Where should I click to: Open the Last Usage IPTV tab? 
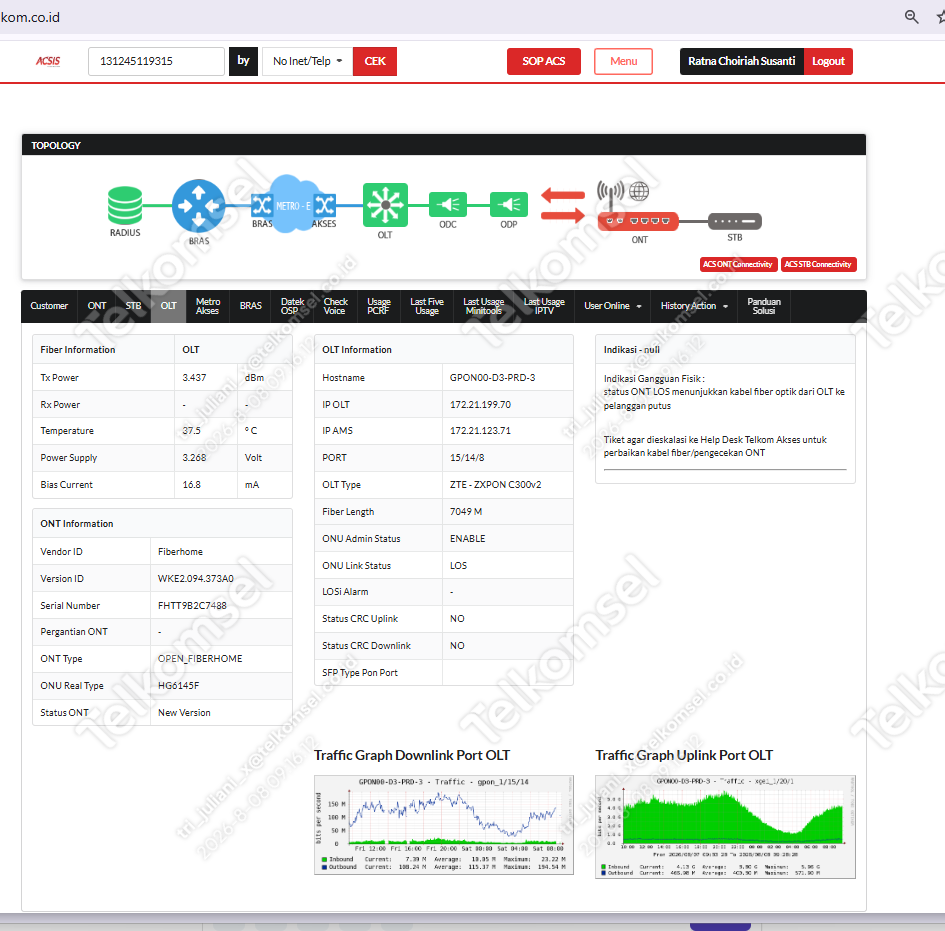coord(544,306)
